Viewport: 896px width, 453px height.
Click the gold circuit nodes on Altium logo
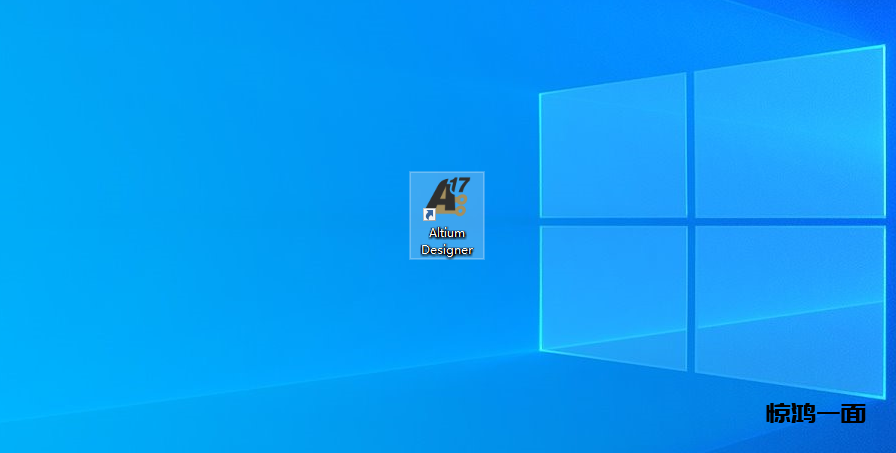[457, 207]
